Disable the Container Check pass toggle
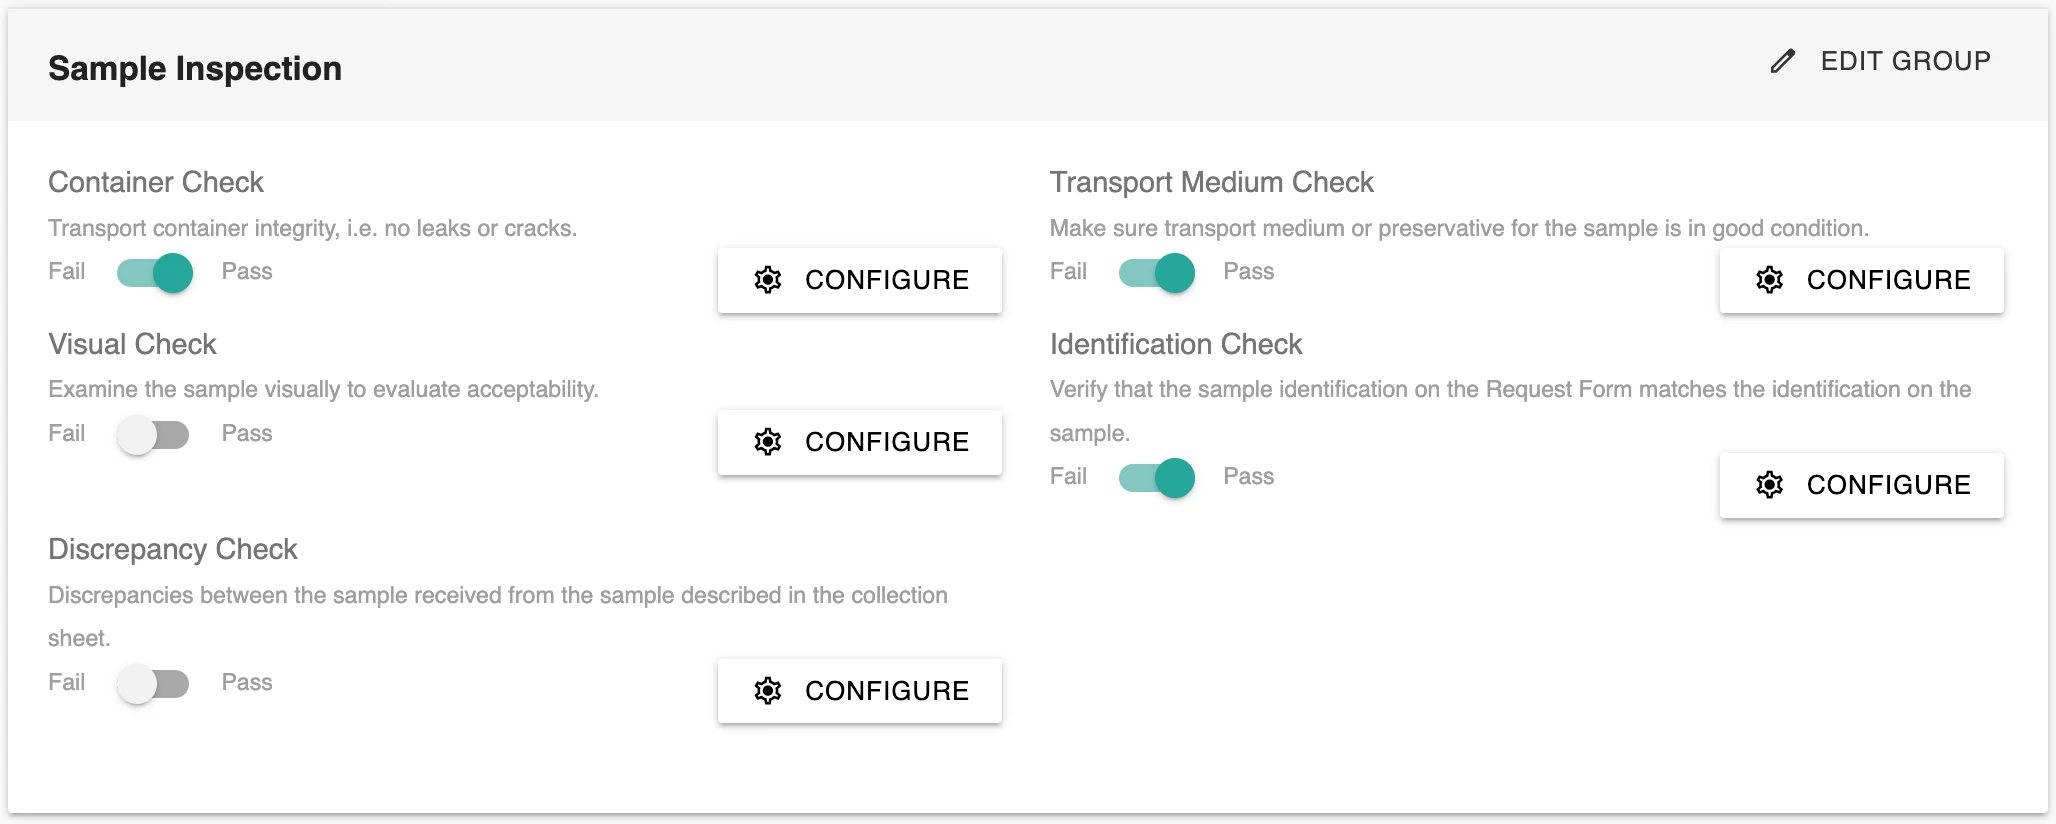The height and width of the screenshot is (824, 2056). pos(154,273)
